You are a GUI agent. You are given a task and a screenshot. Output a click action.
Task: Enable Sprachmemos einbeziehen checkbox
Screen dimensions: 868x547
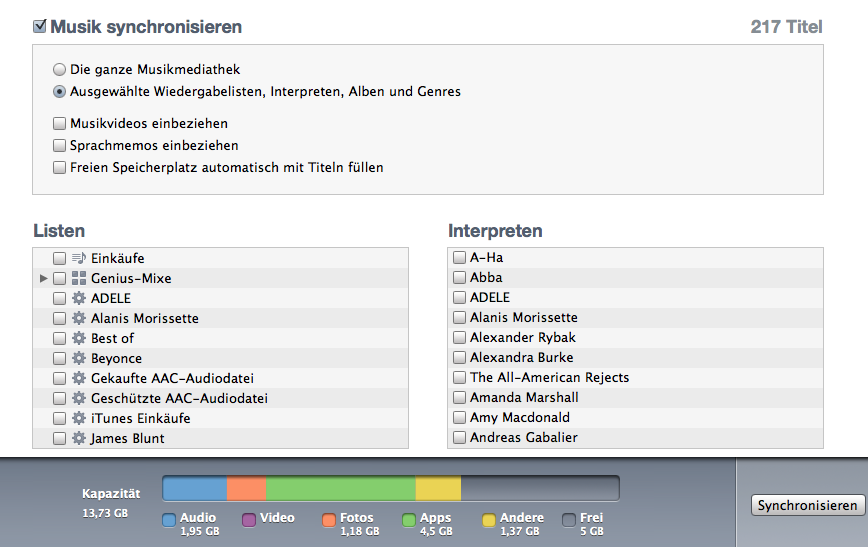(x=60, y=146)
